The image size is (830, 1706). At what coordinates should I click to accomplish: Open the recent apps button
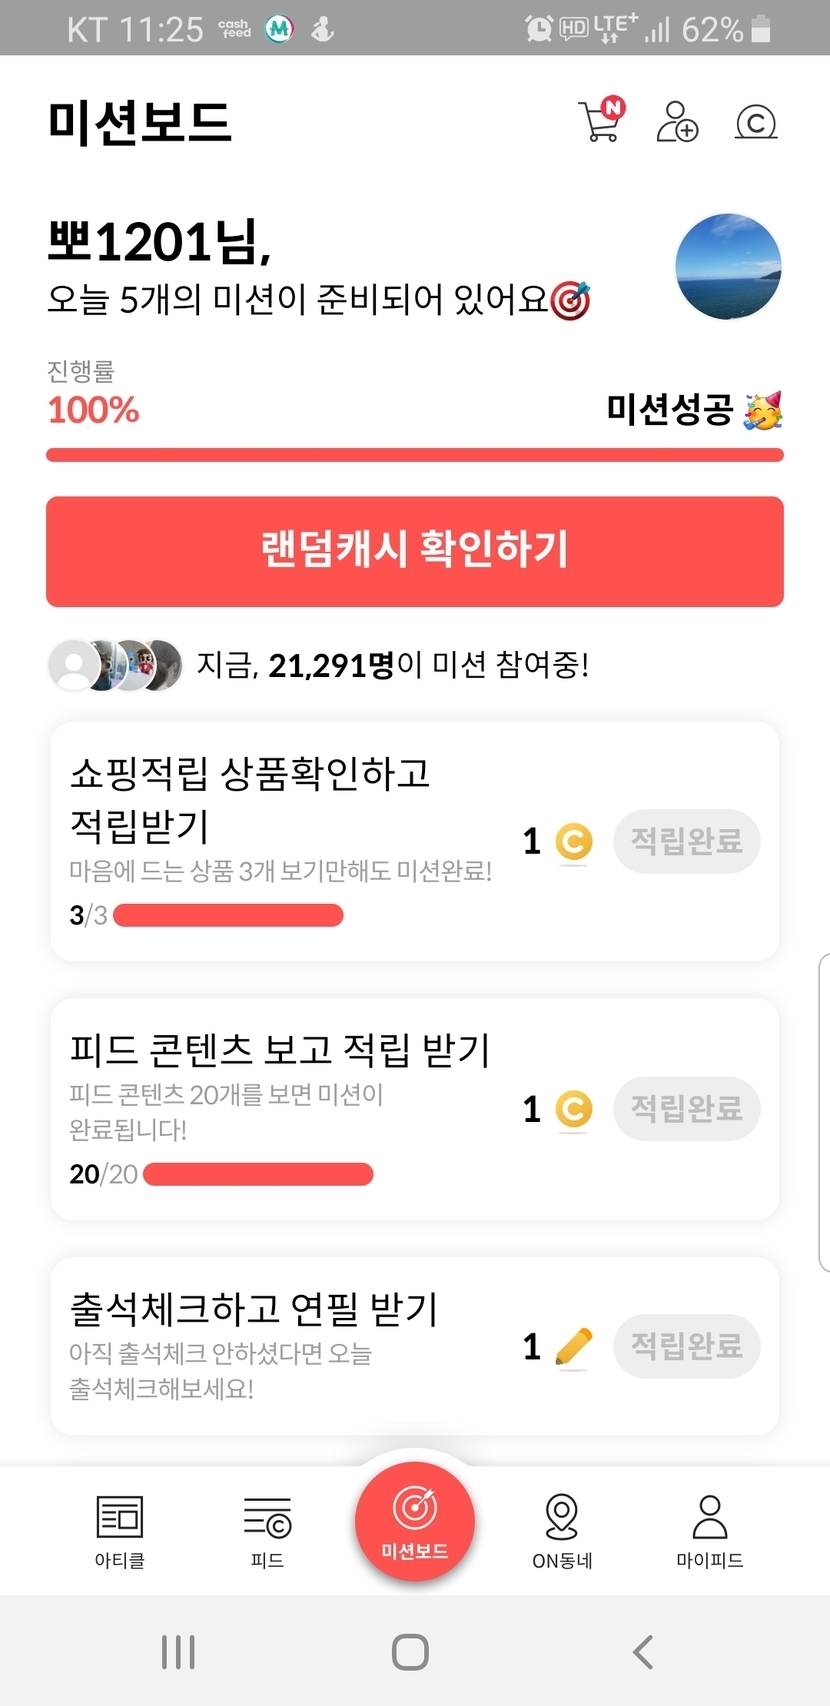[178, 1652]
